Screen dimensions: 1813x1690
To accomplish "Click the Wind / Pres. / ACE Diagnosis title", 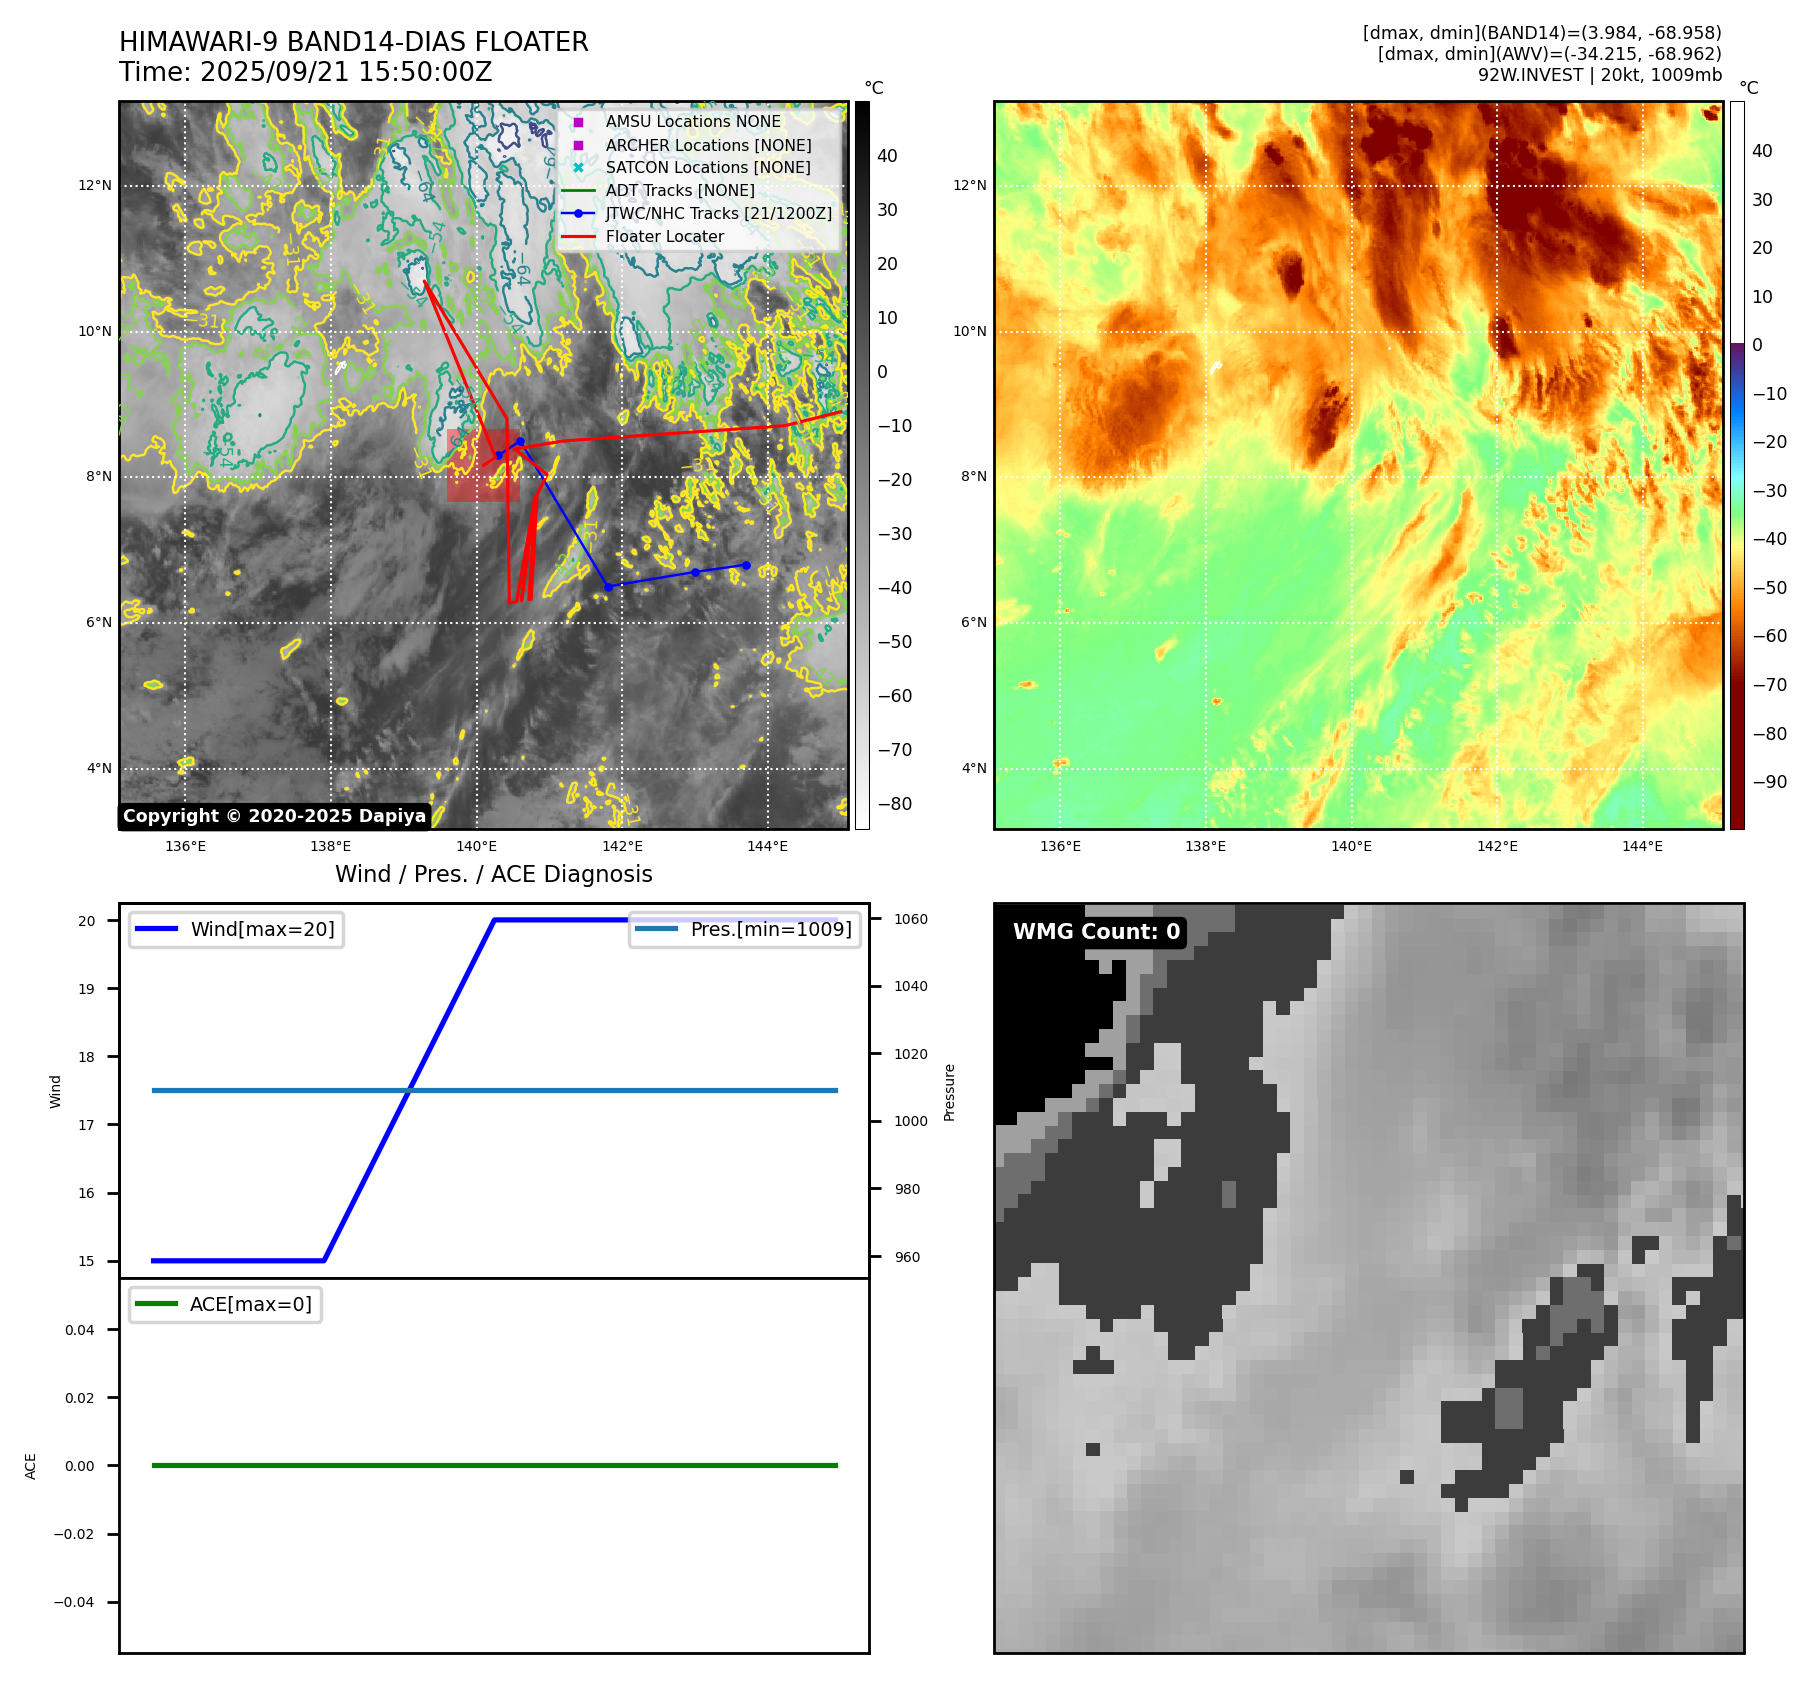I will point(494,874).
